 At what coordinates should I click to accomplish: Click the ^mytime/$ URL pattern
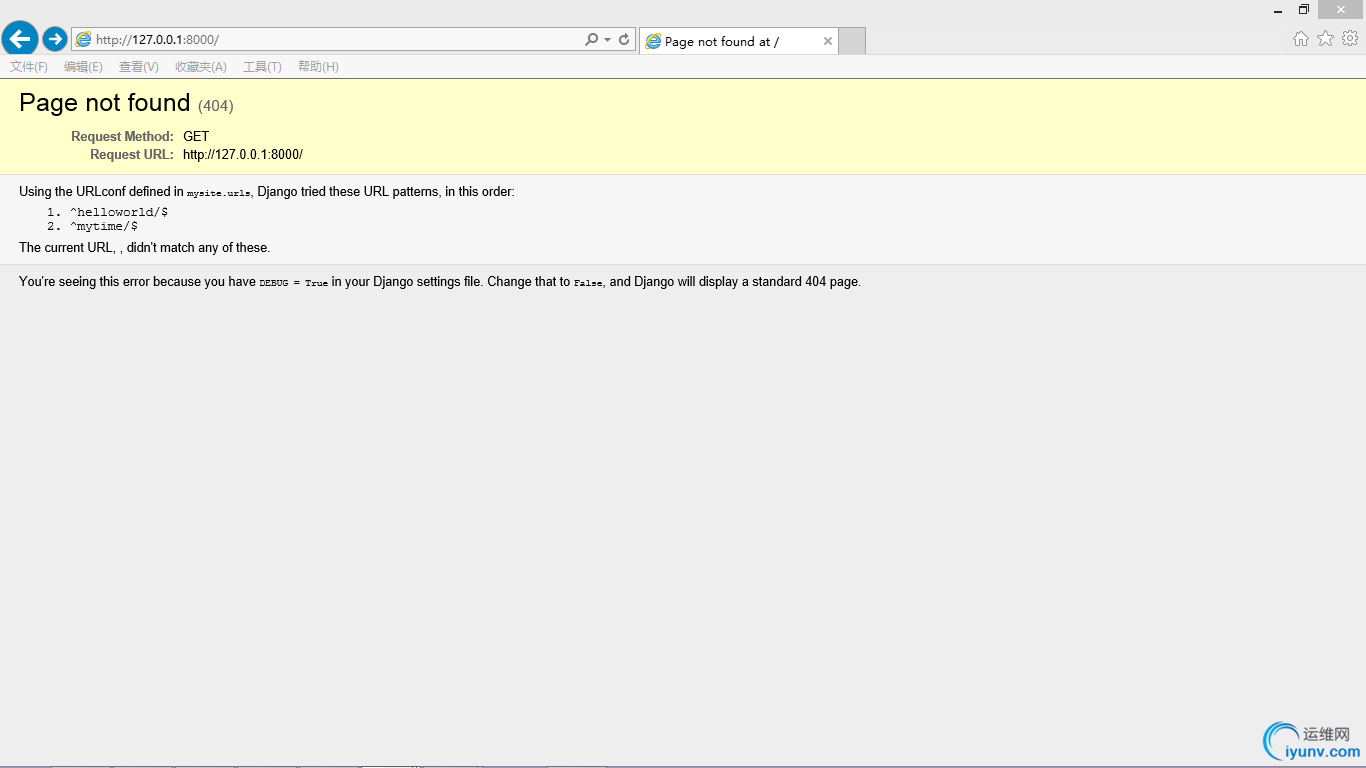coord(103,226)
